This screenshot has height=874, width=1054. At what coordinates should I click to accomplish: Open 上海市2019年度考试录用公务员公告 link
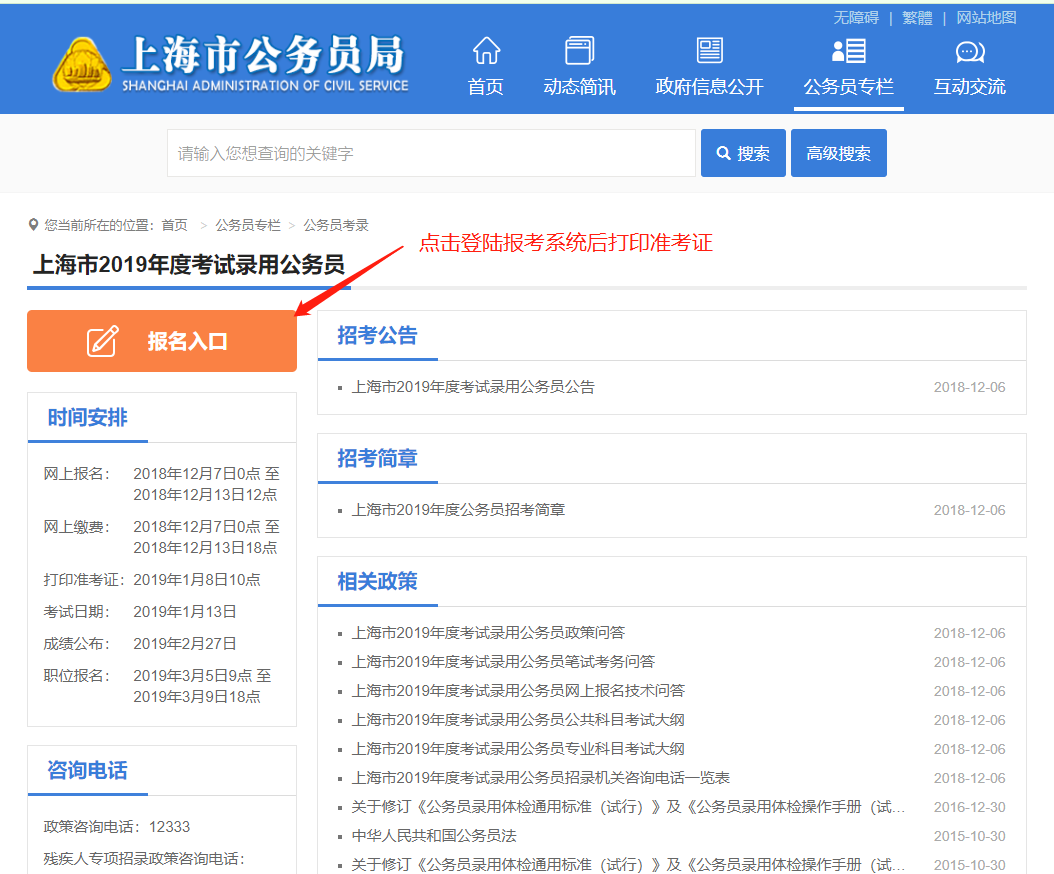click(473, 387)
